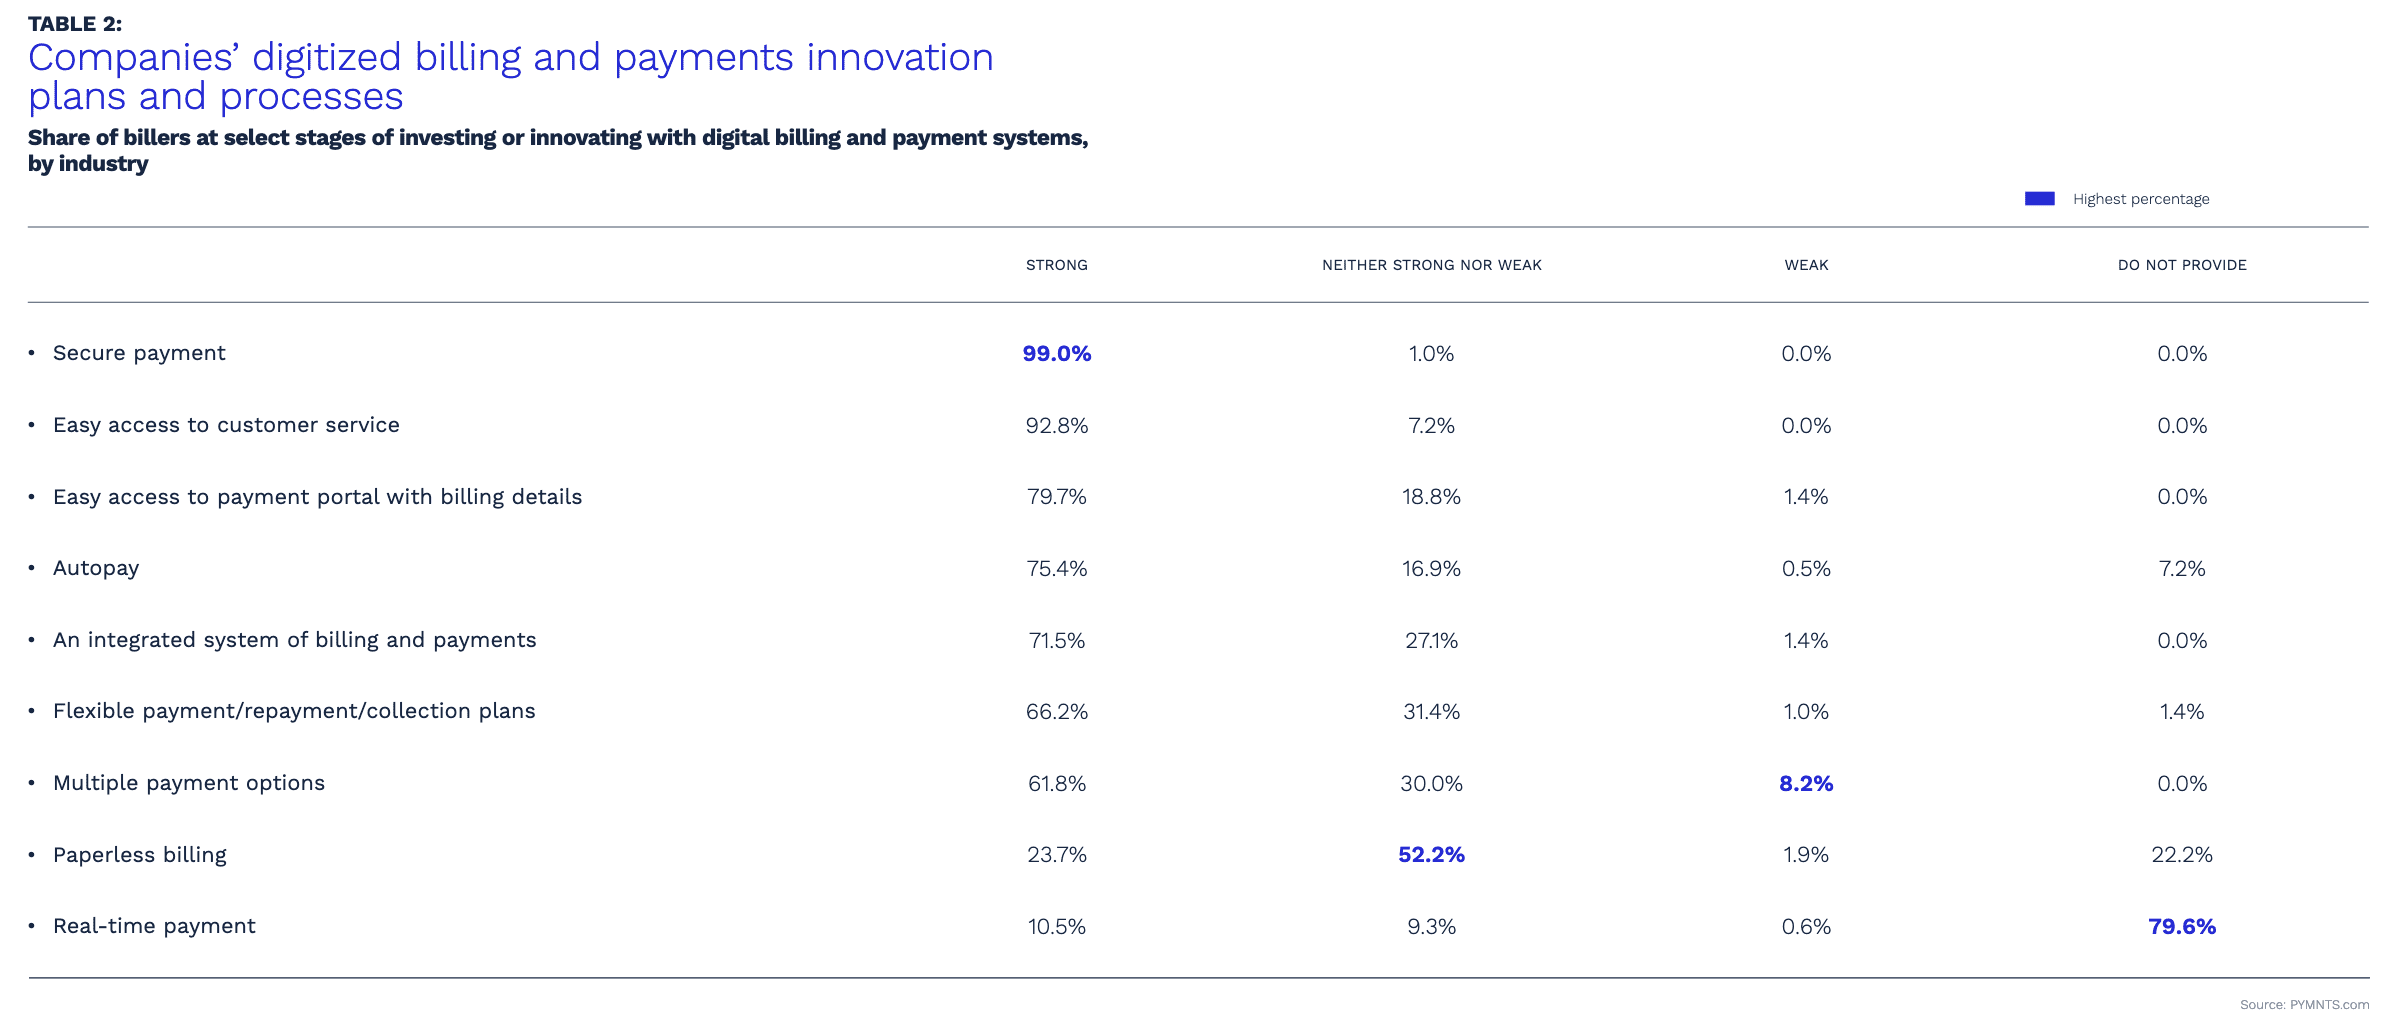Screen dimensions: 2388x1032
Task: Select the NEITHER STRONG NOR WEAK header
Action: [x=1431, y=265]
